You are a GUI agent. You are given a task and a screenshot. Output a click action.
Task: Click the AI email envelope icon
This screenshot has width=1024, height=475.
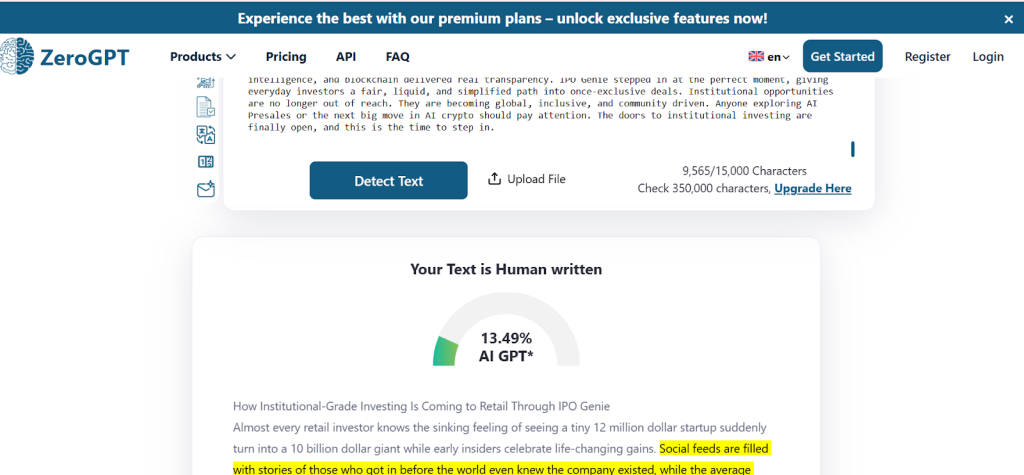pyautogui.click(x=205, y=188)
